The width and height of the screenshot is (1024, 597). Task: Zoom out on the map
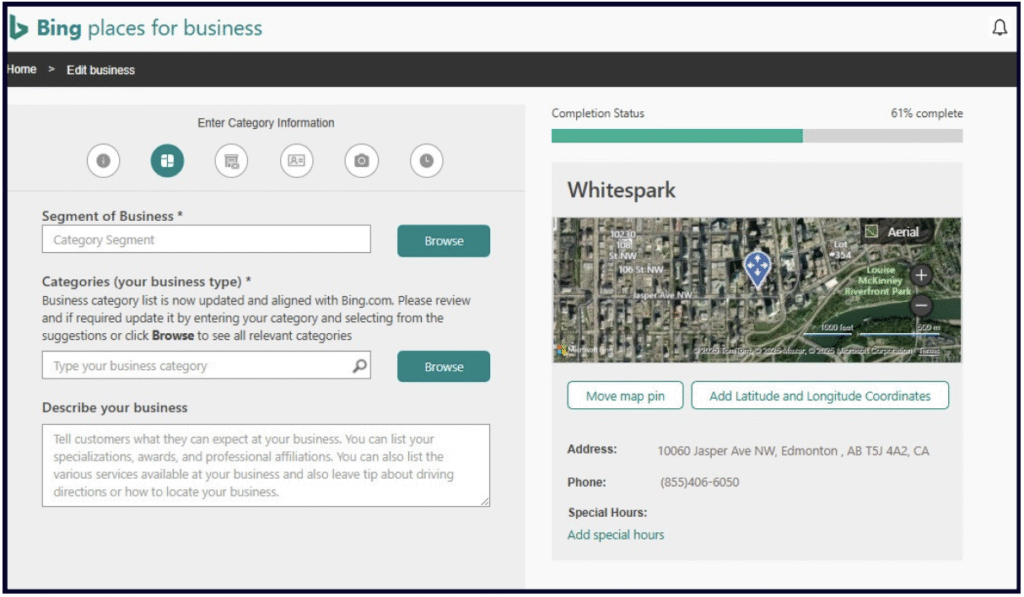pos(921,306)
